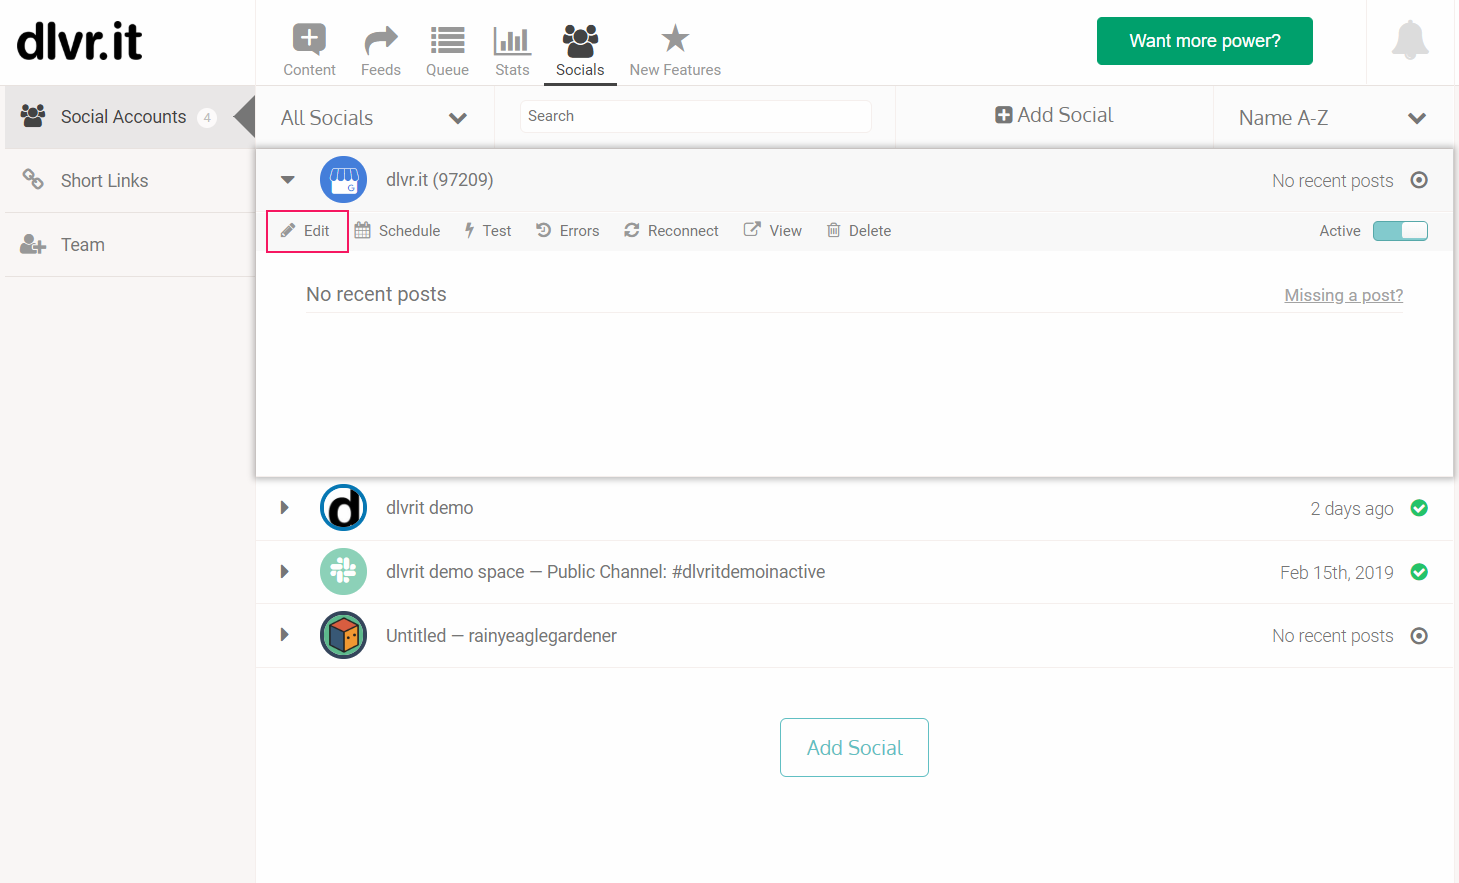This screenshot has height=883, width=1459.
Task: Open New Features star tab
Action: tap(675, 50)
